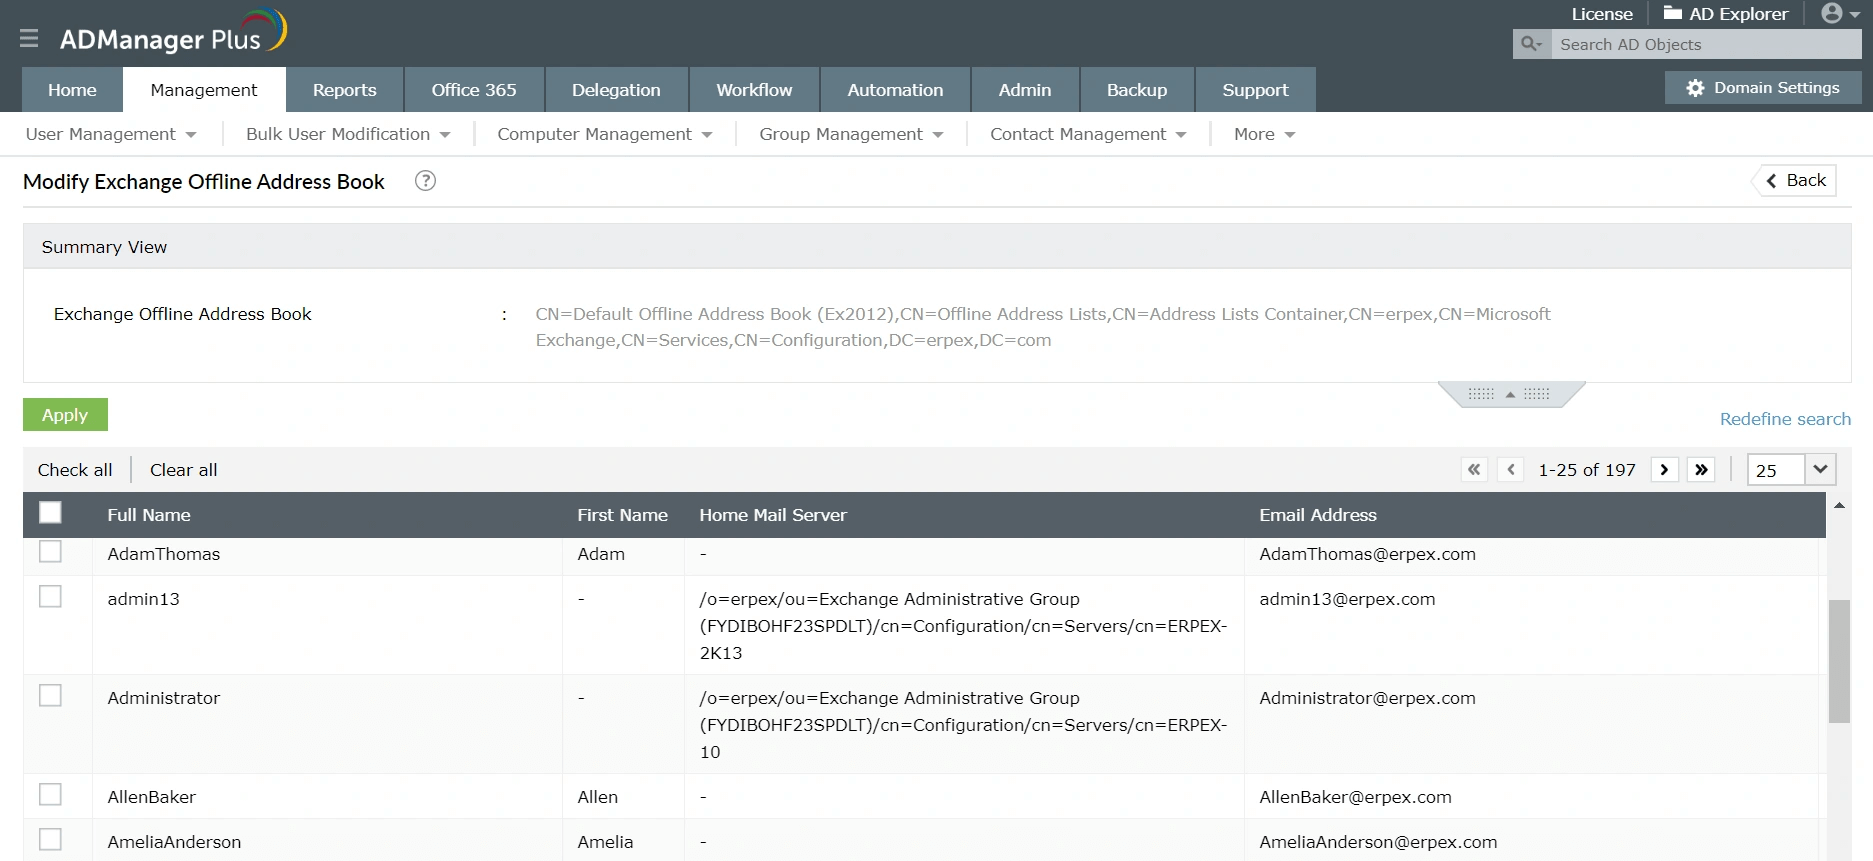Focus the Search AD Objects field
This screenshot has height=861, width=1873.
pos(1706,44)
